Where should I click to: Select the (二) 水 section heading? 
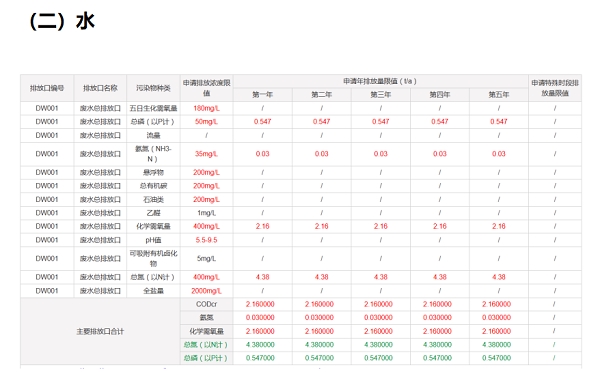(62, 21)
